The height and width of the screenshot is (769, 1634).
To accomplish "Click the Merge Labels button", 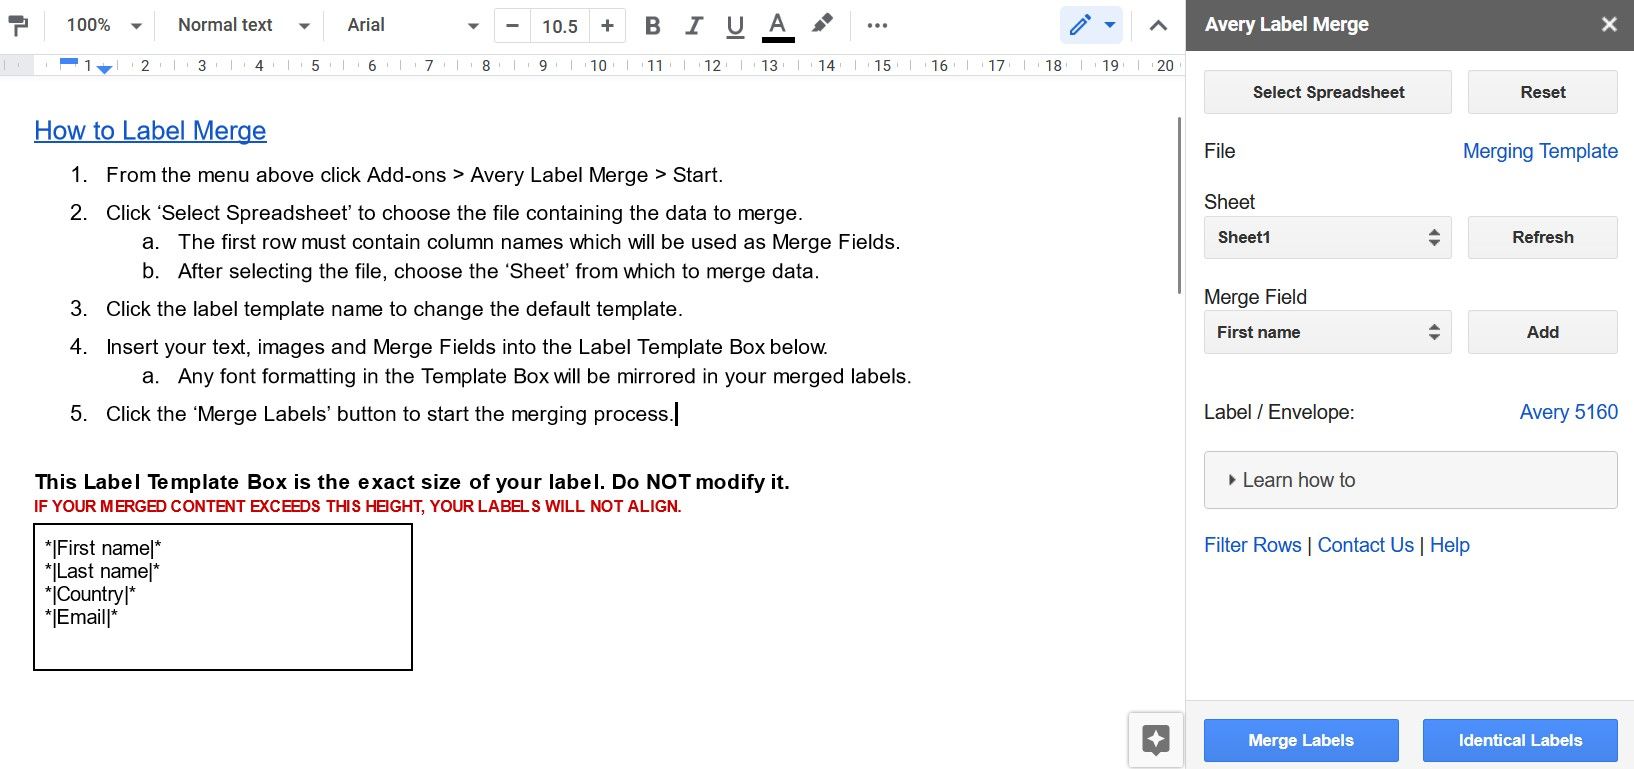I will tap(1301, 740).
